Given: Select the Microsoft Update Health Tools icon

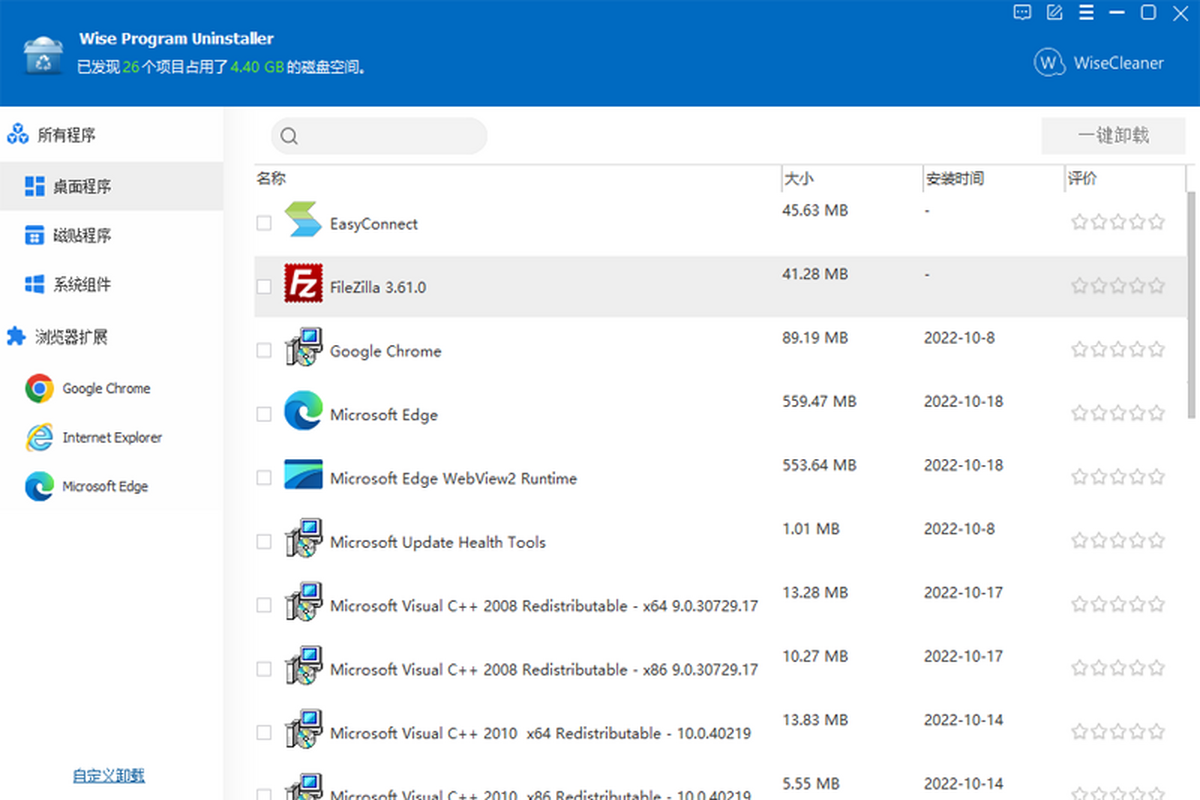Looking at the screenshot, I should coord(303,538).
